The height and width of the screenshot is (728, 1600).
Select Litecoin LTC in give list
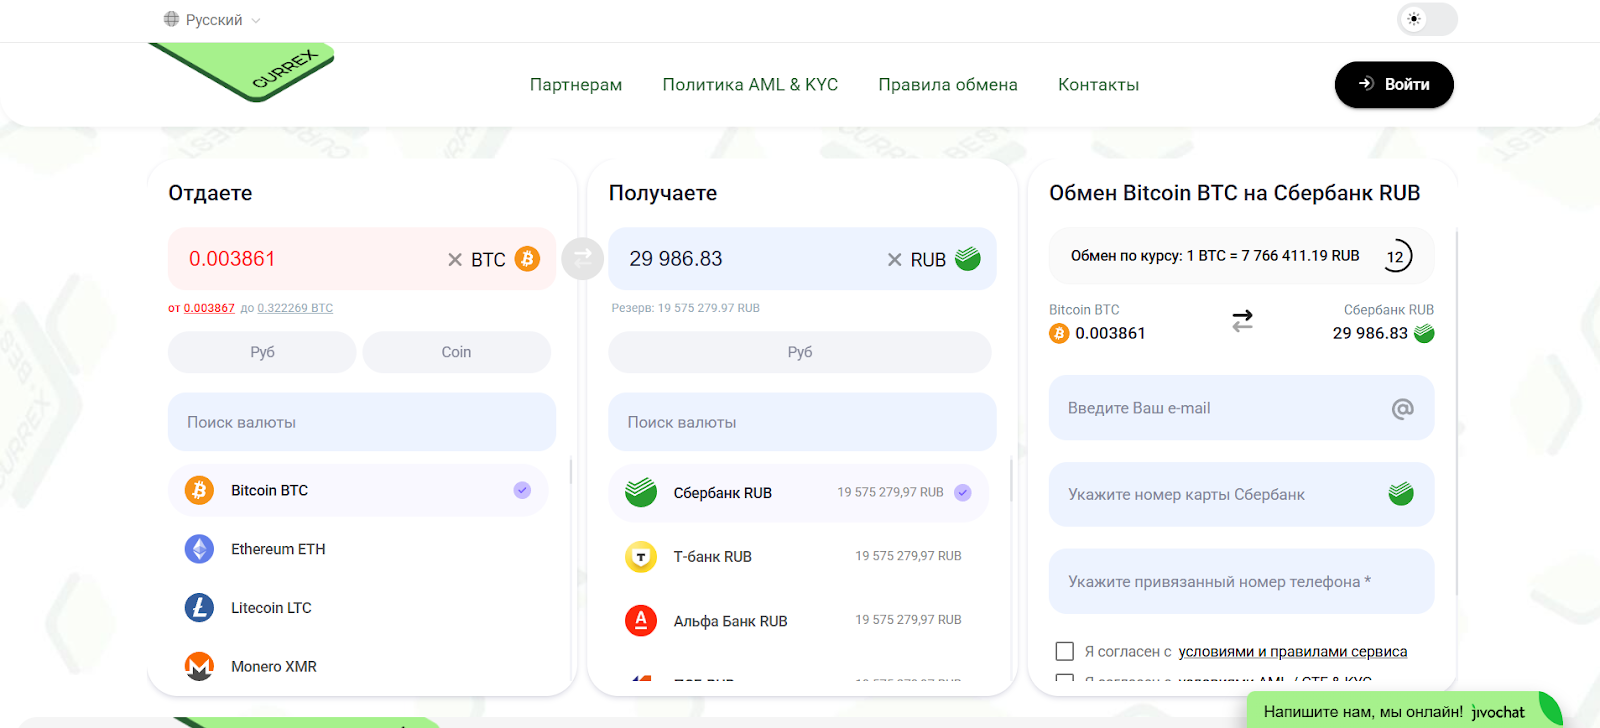click(358, 608)
